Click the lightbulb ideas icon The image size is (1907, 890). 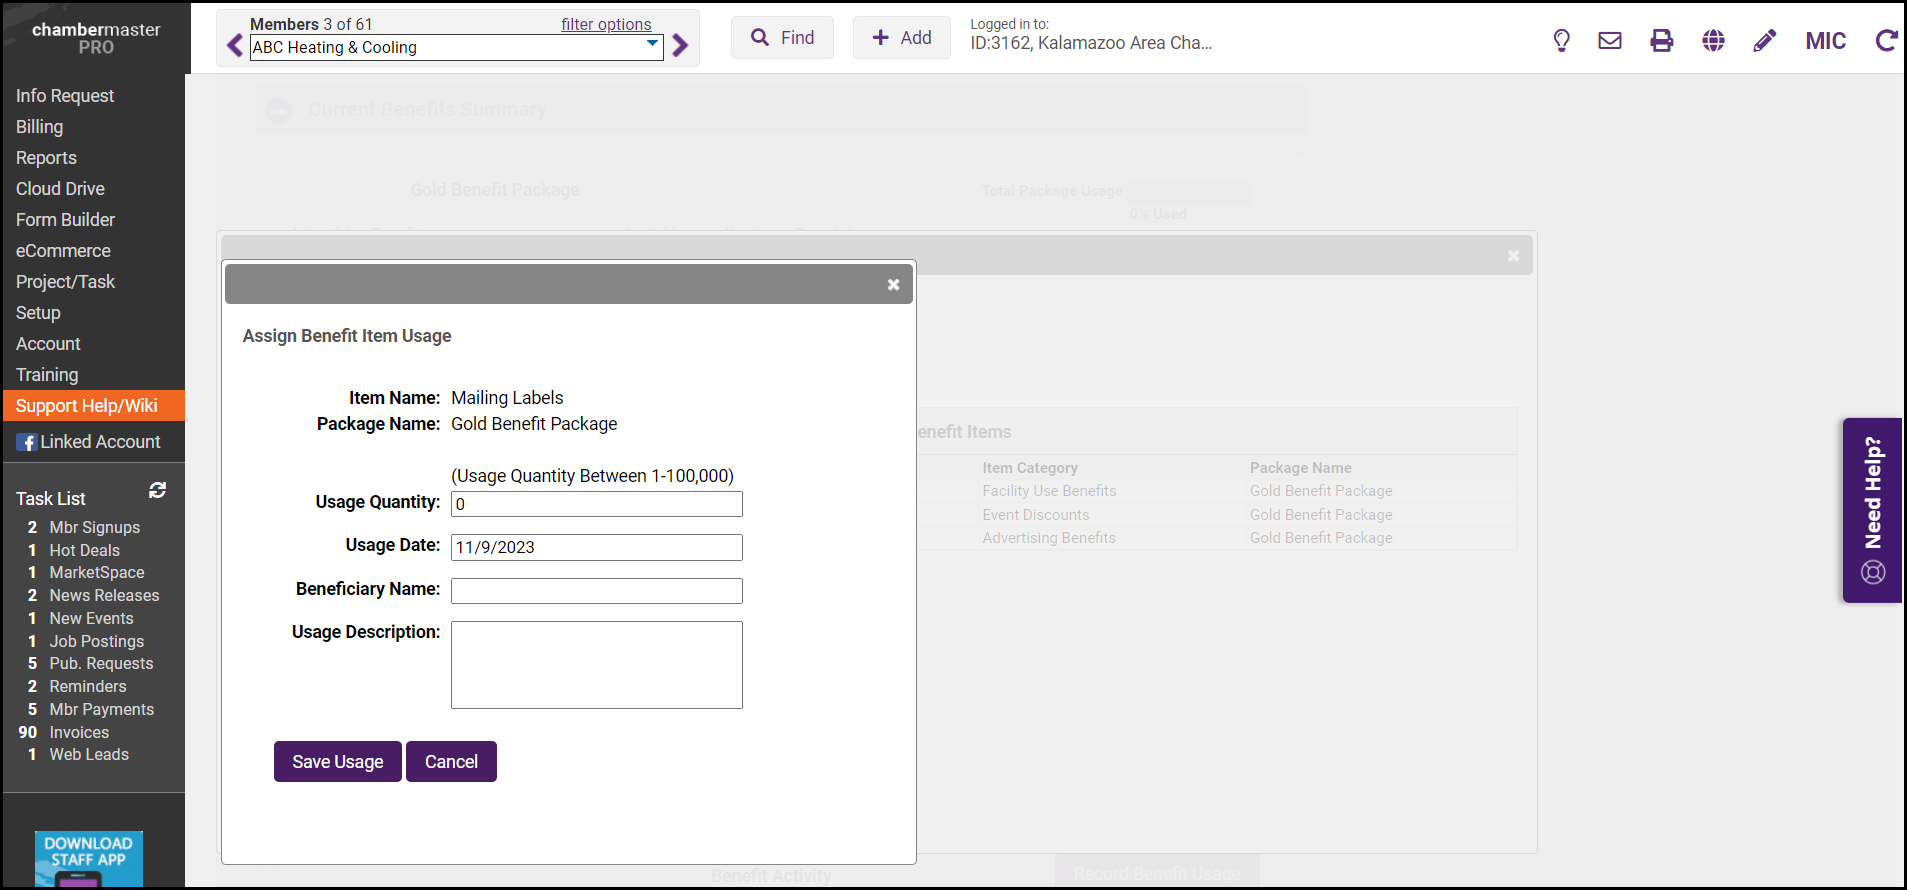pyautogui.click(x=1561, y=40)
